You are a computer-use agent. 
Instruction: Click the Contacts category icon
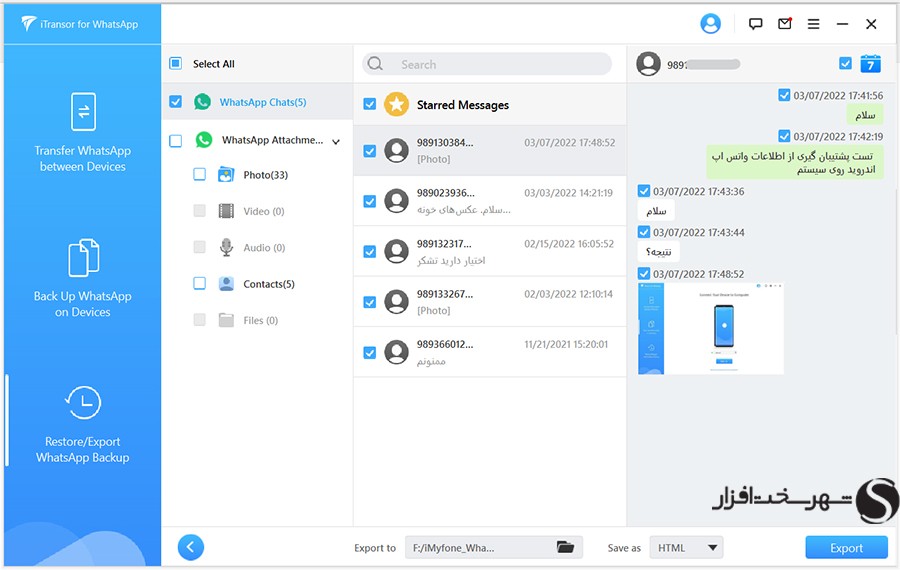point(226,284)
